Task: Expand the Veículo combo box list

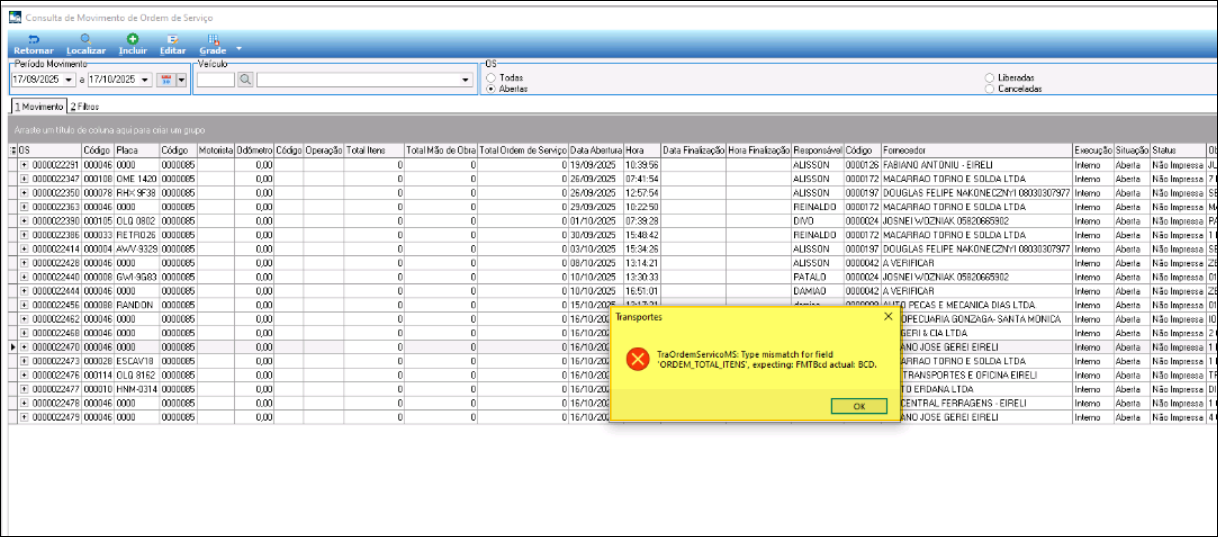Action: click(x=466, y=80)
